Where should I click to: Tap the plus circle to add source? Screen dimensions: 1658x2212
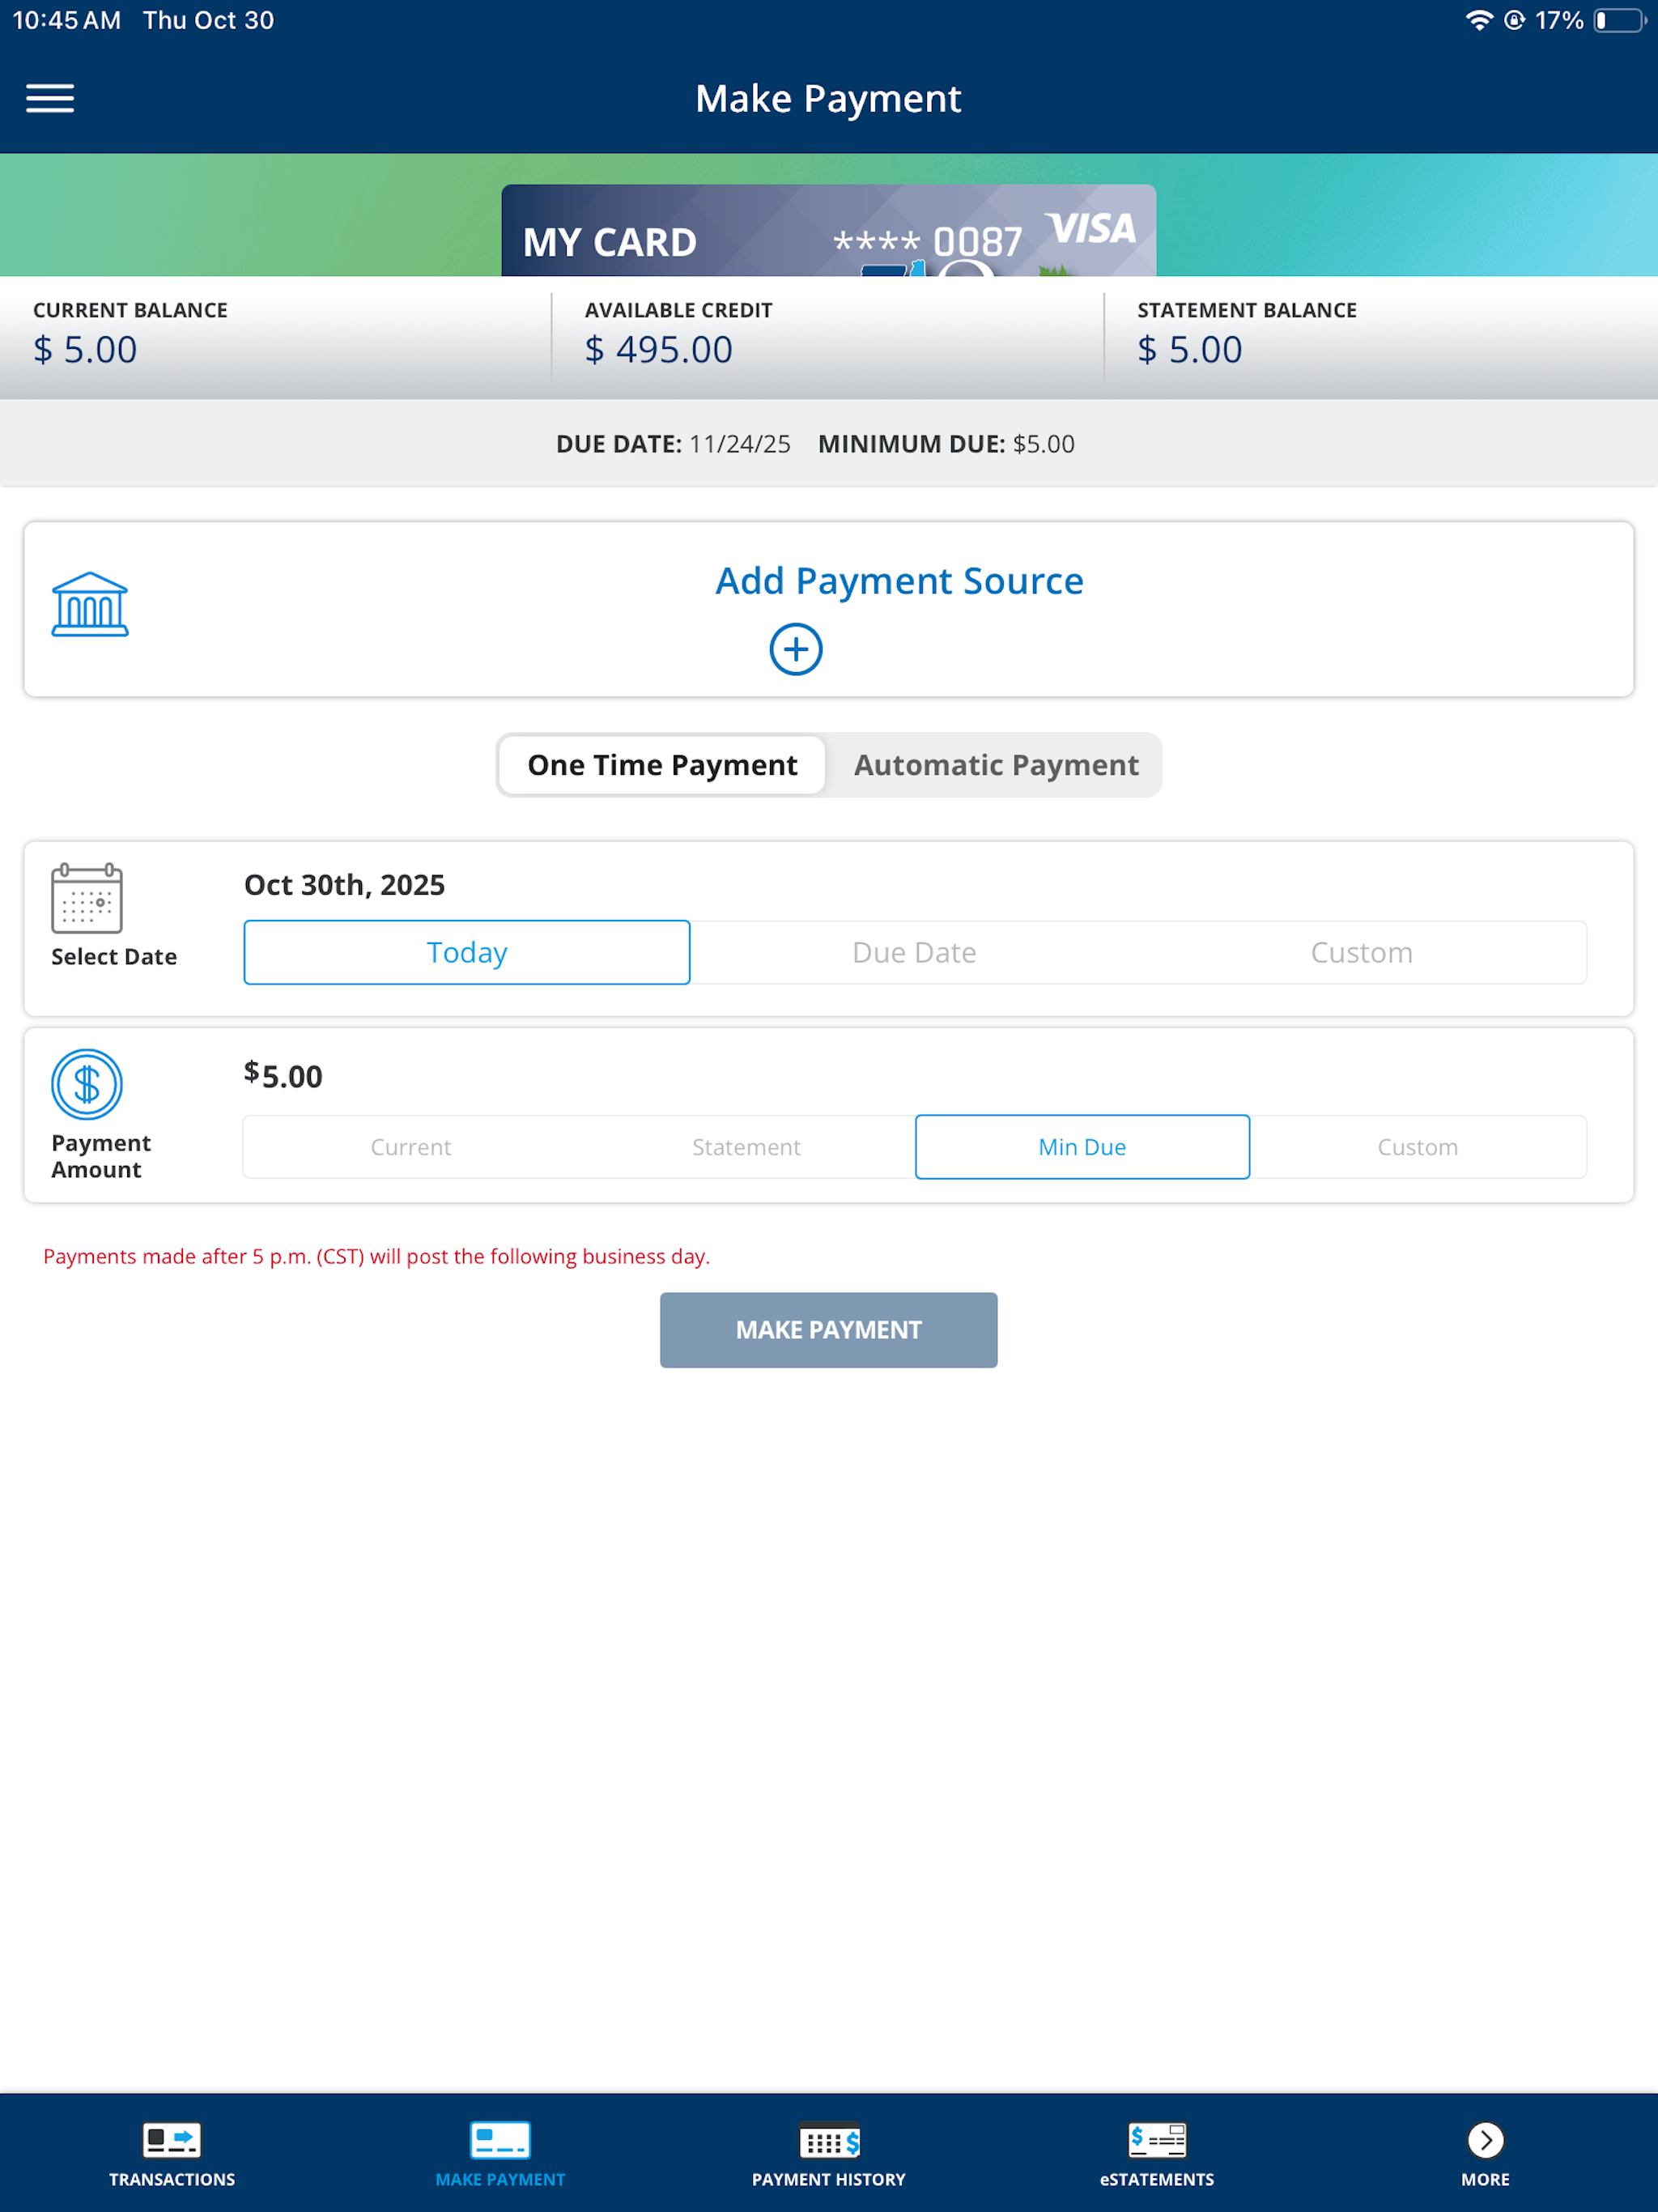[796, 649]
